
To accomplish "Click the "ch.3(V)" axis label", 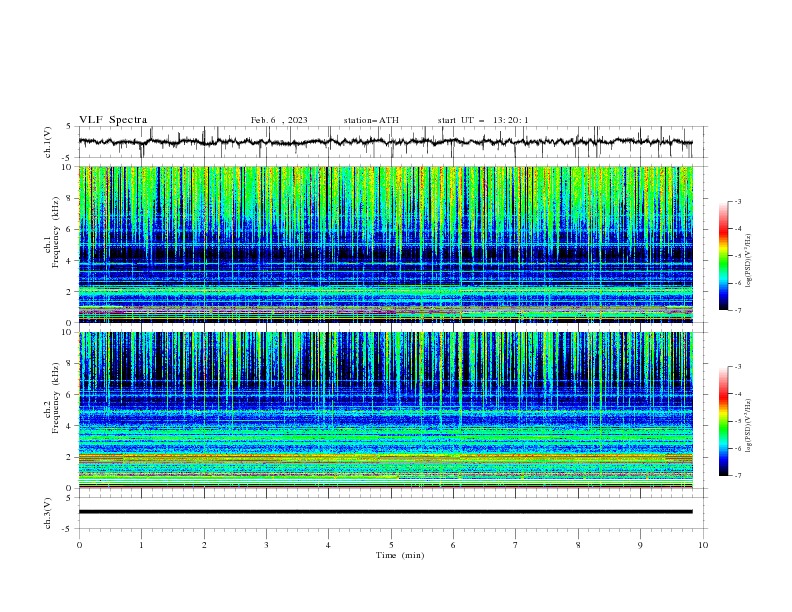I will pos(48,513).
